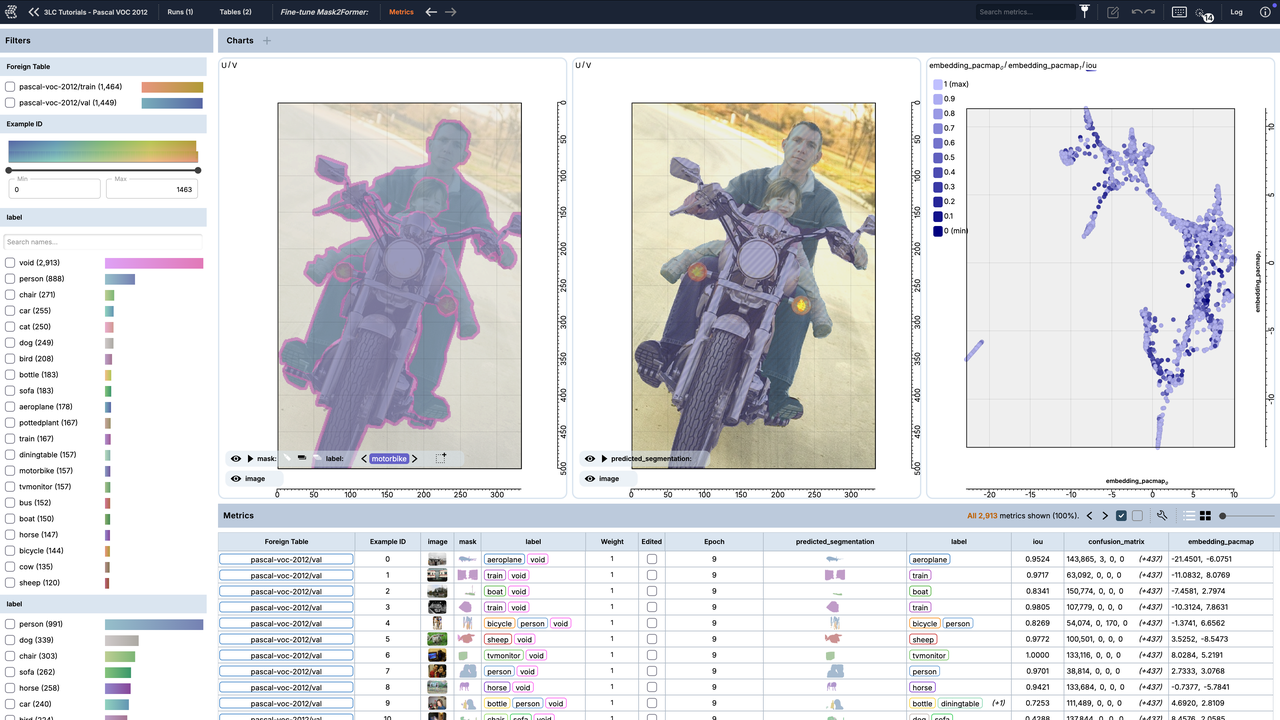
Task: Click the pin icon beside the search box
Action: click(x=1085, y=12)
